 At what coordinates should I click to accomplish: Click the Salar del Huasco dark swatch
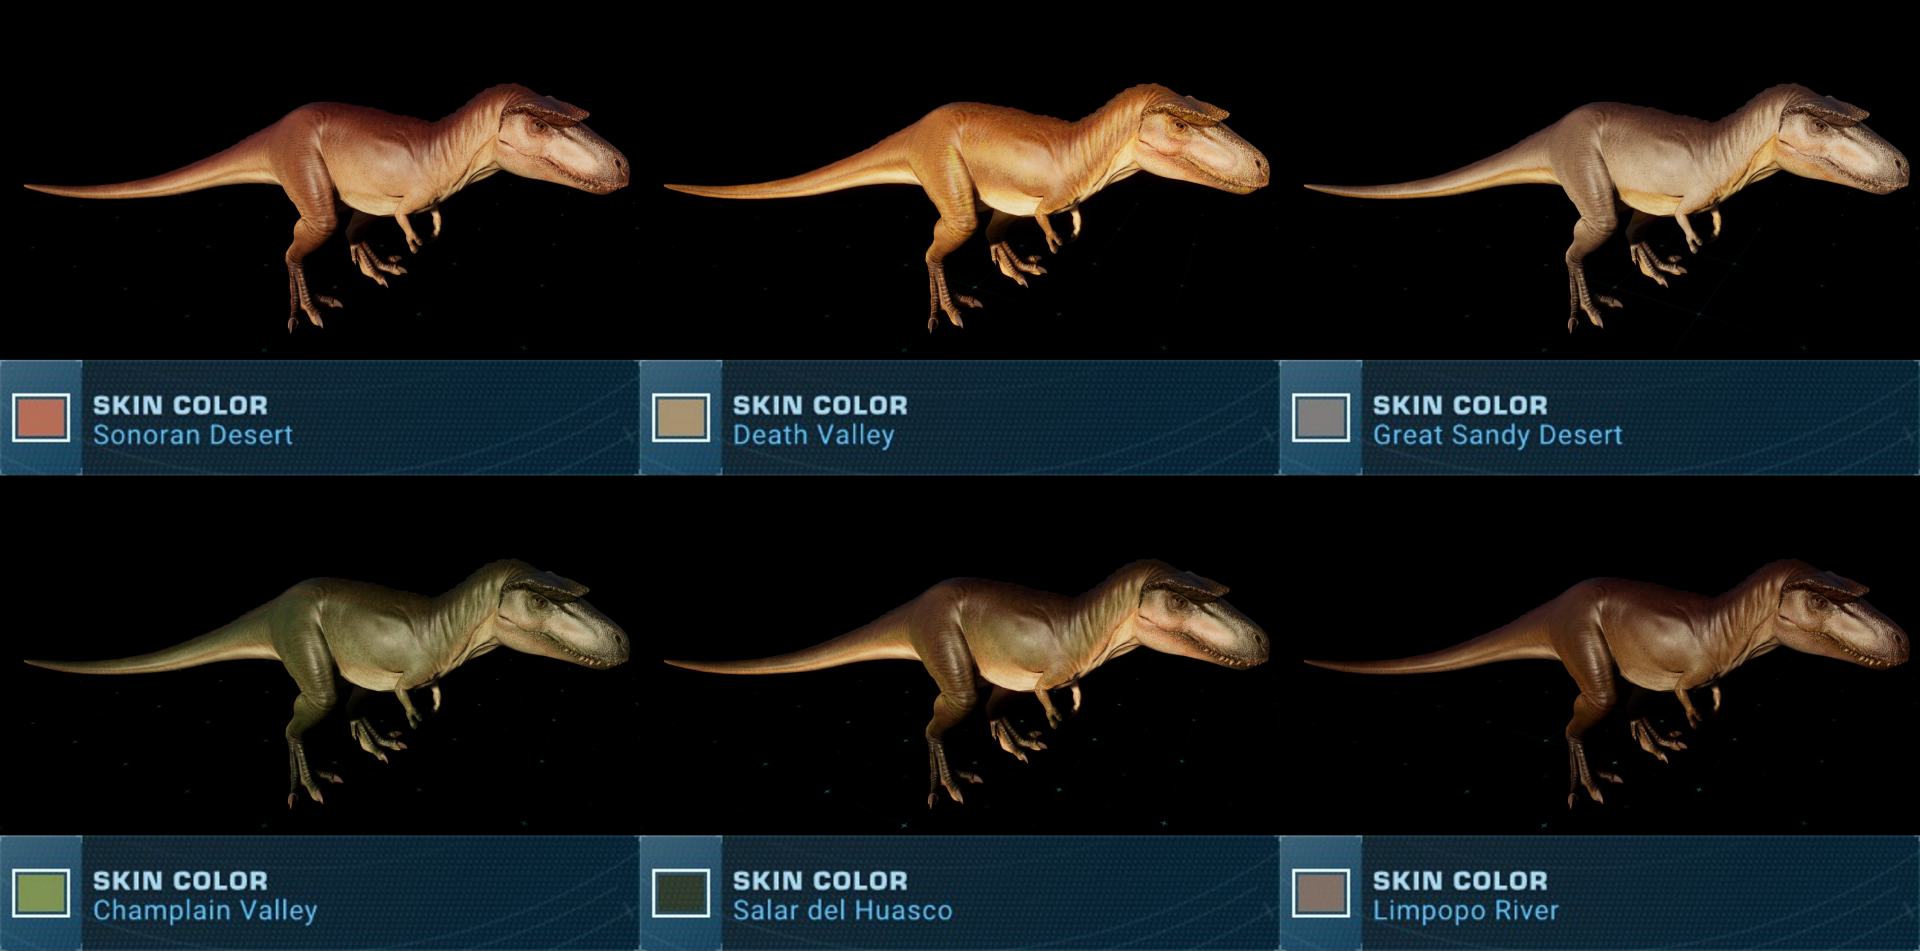[681, 893]
